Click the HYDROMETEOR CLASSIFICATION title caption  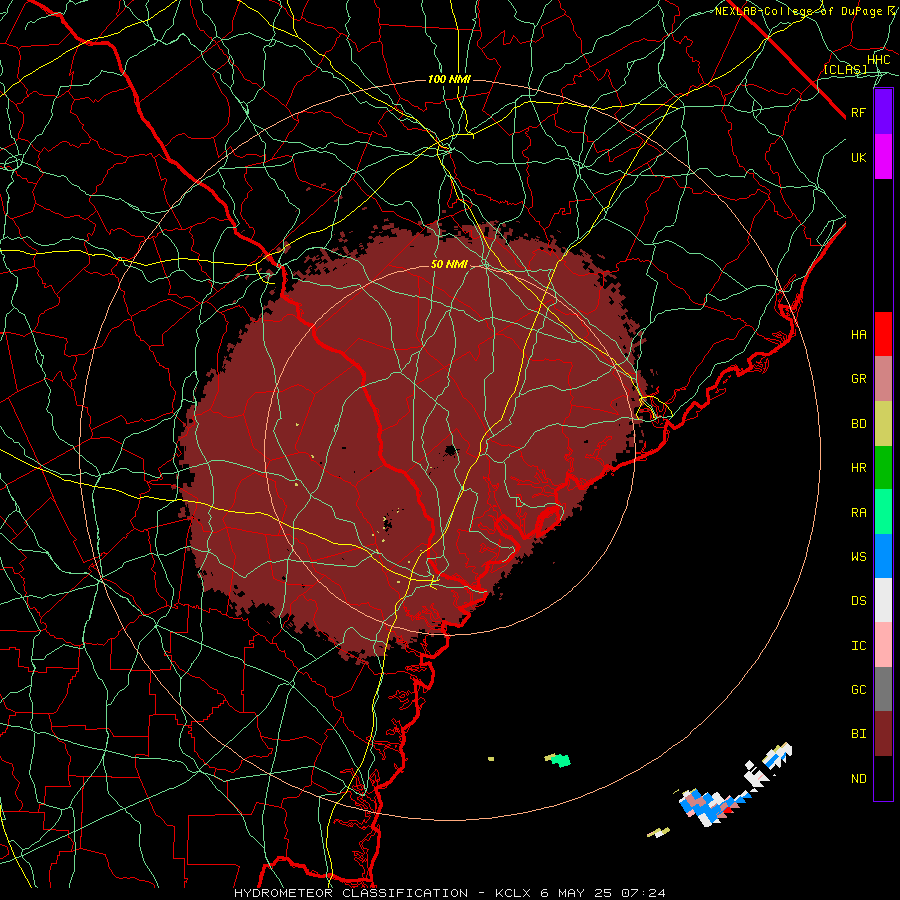[449, 893]
